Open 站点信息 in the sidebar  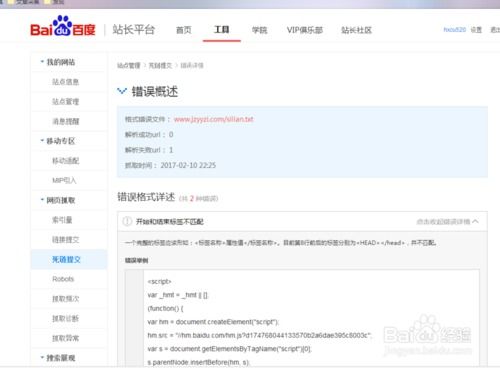pyautogui.click(x=66, y=82)
